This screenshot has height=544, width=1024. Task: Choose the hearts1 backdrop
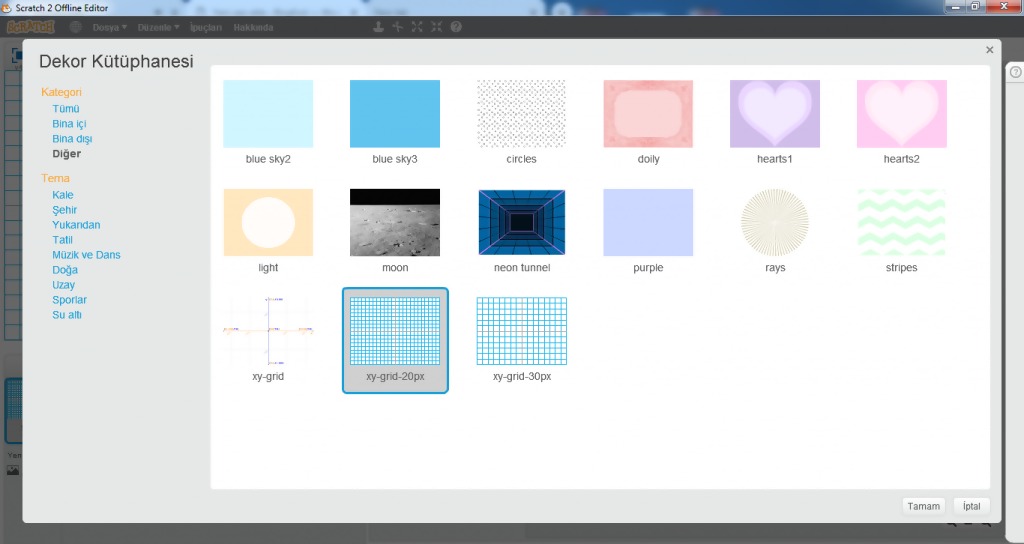tap(775, 114)
